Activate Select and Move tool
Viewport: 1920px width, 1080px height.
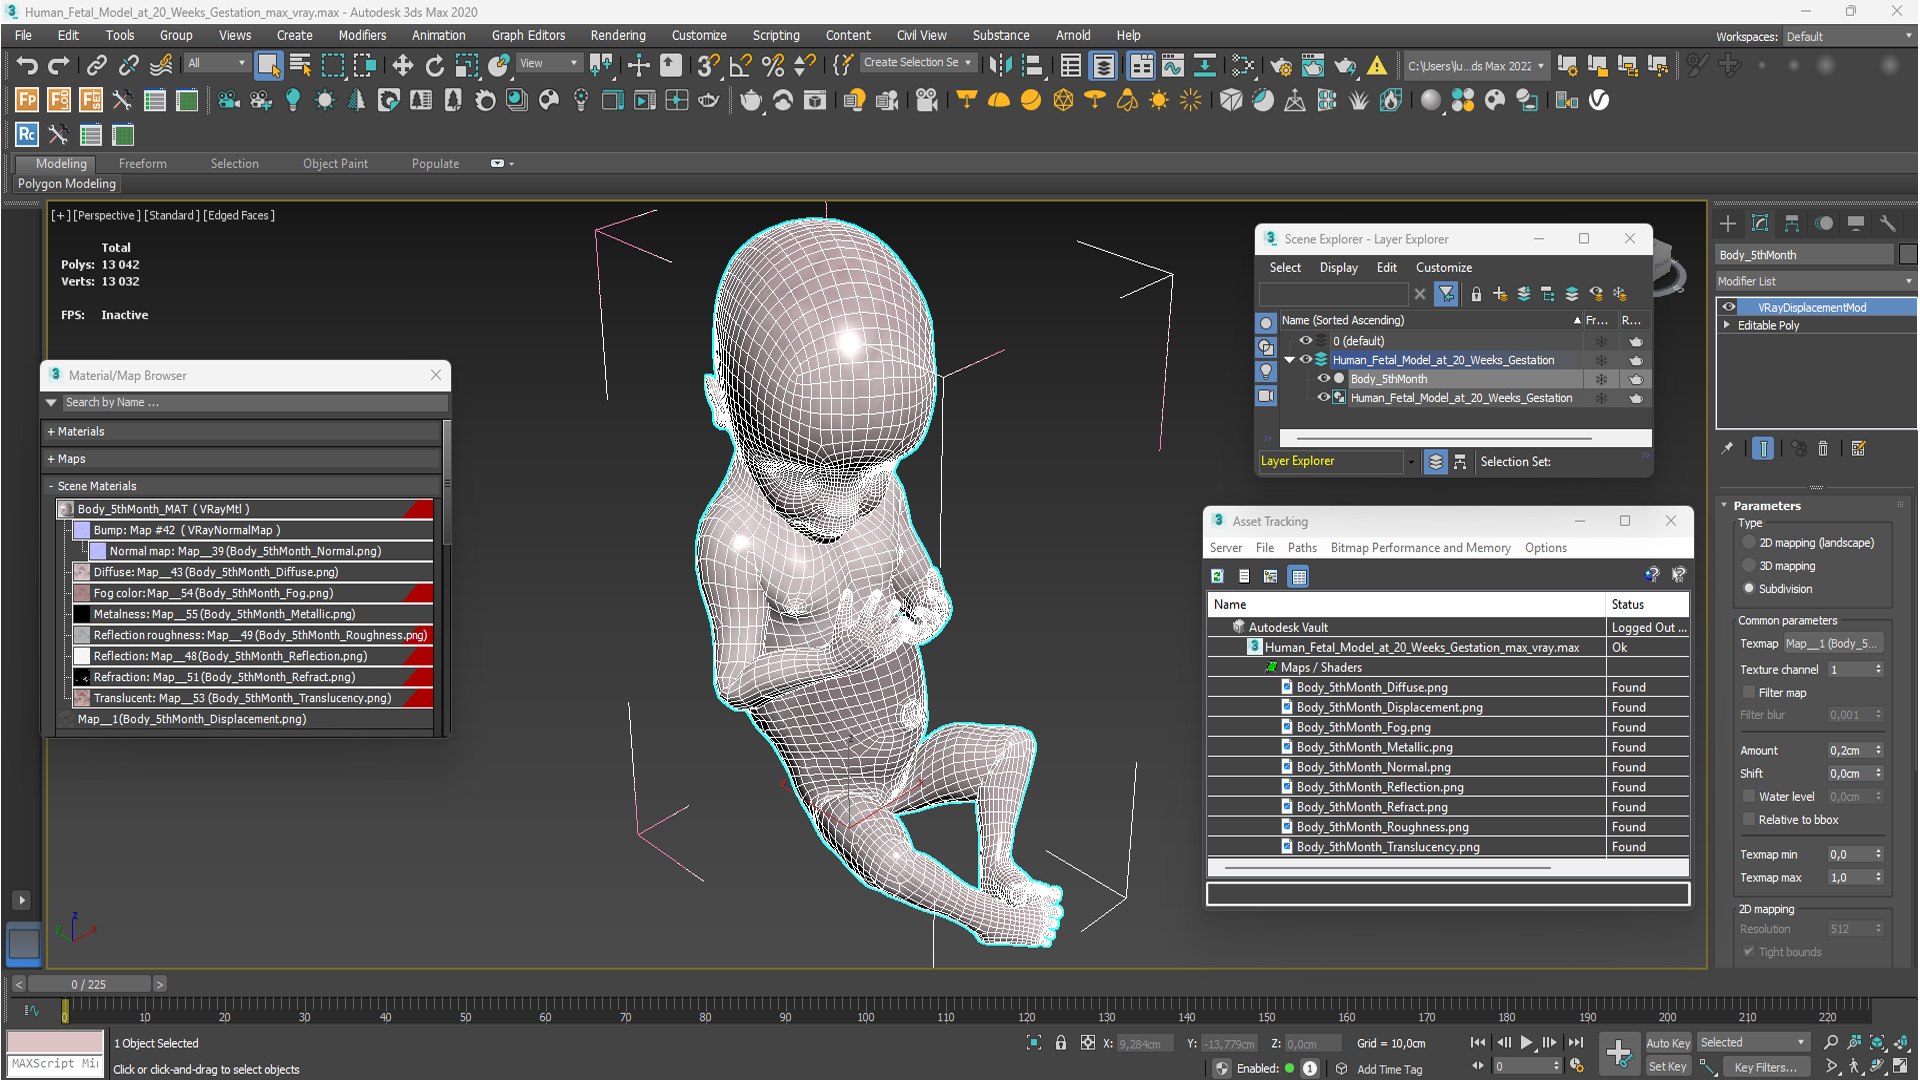[402, 66]
